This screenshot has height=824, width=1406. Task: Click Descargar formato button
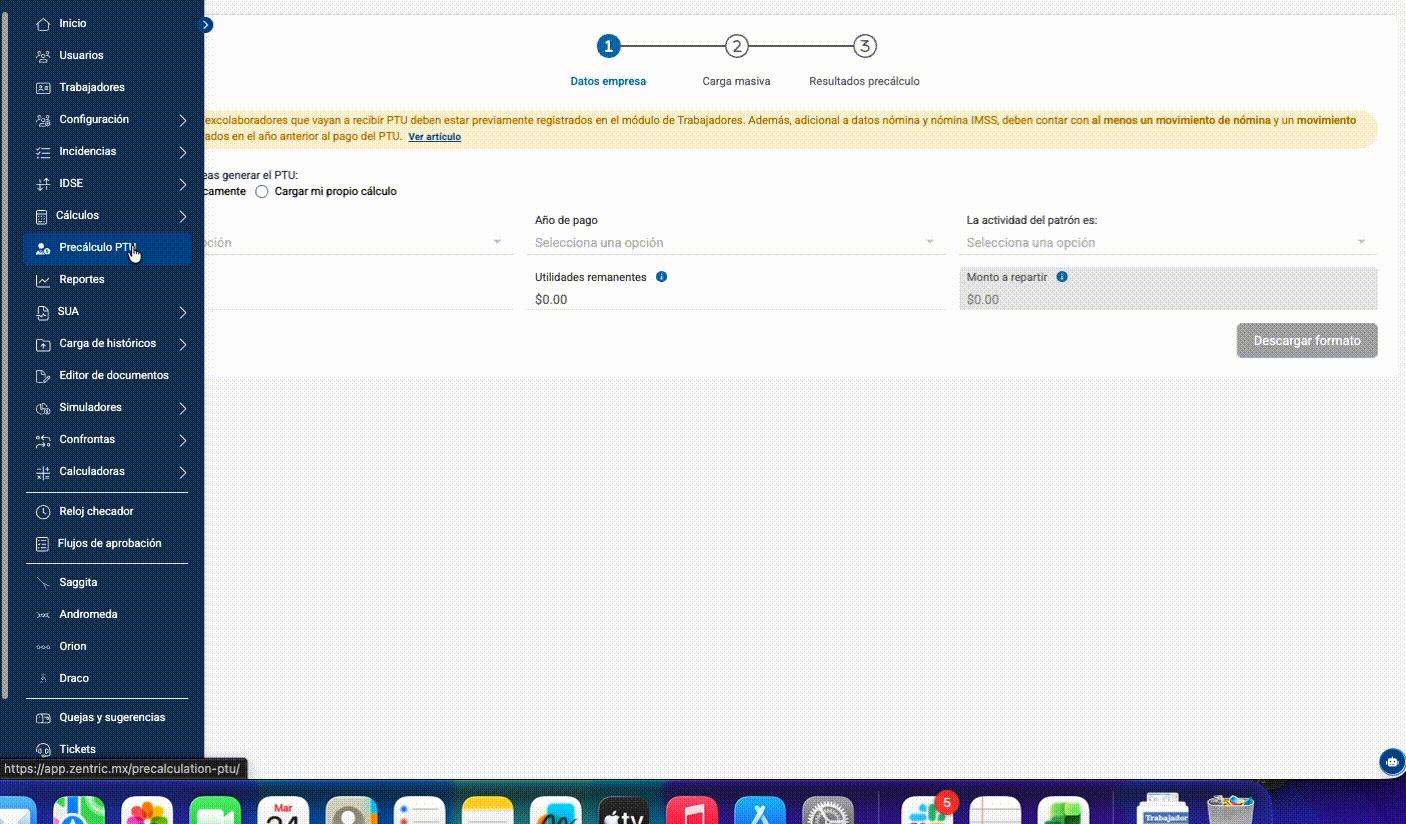point(1307,340)
